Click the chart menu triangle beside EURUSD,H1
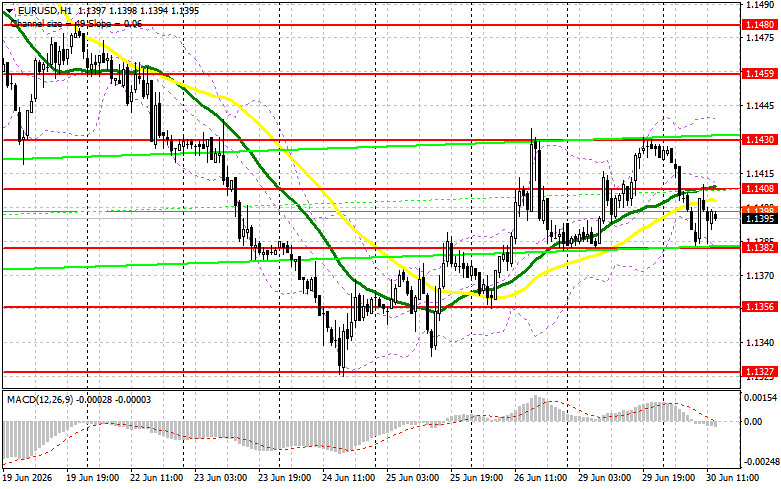781x489 pixels. pos(9,11)
